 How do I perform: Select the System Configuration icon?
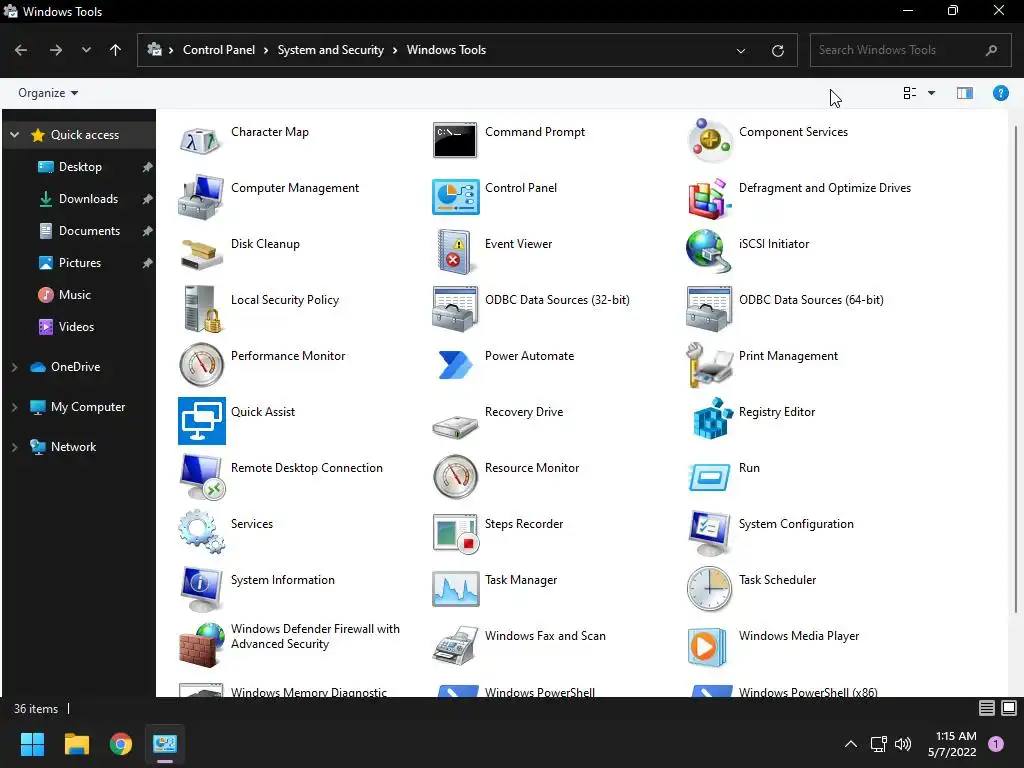pos(709,532)
